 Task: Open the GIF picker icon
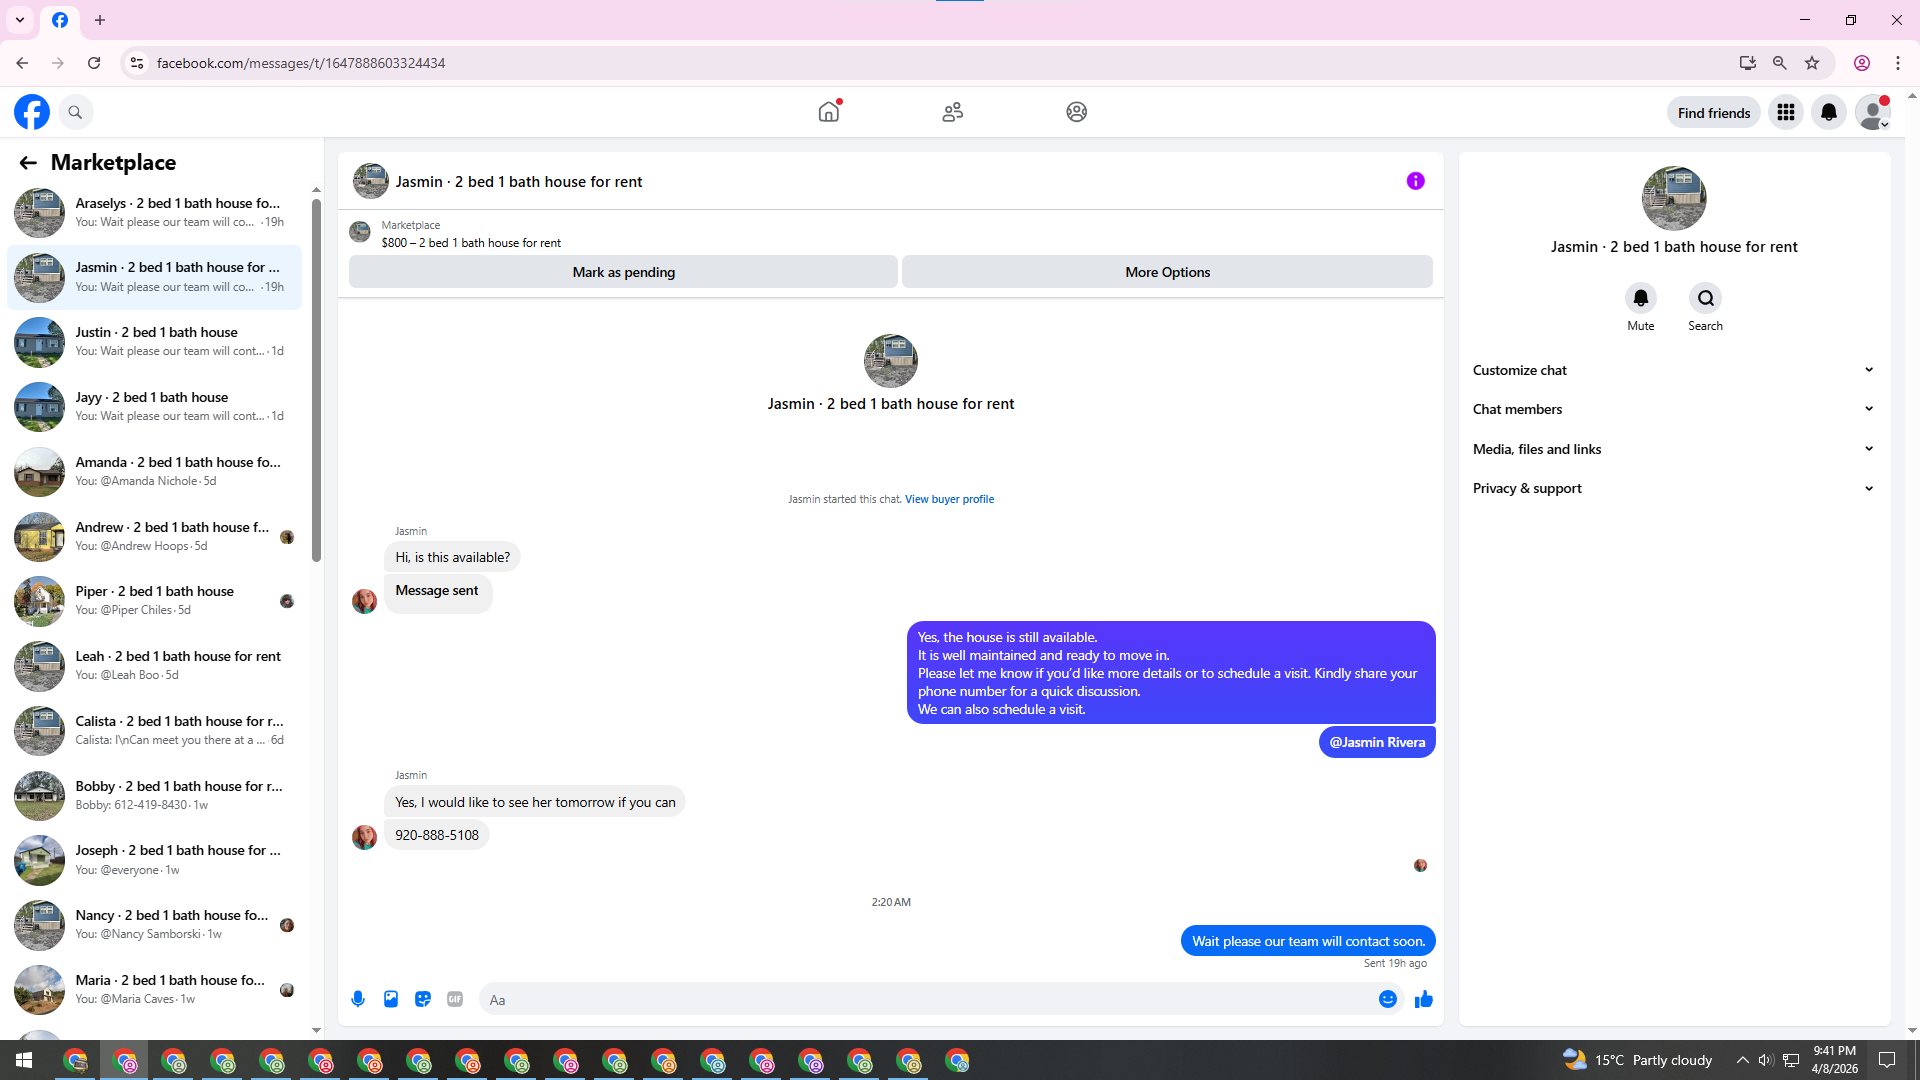[x=455, y=999]
